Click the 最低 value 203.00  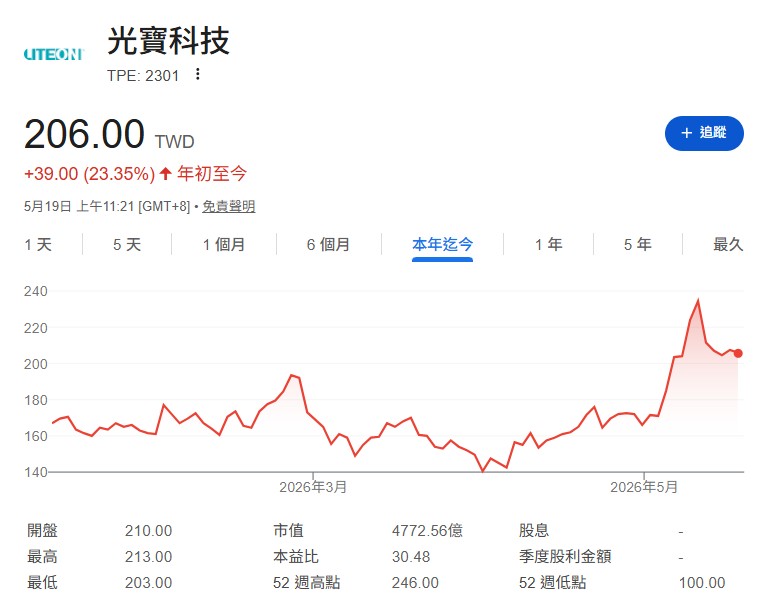tap(149, 583)
